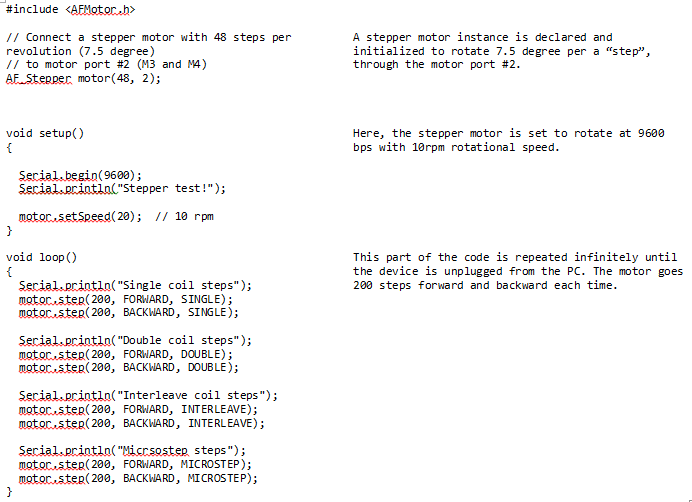Click the "Single coil steps" println line
Viewport: 692px width, 502px height.
click(135, 285)
